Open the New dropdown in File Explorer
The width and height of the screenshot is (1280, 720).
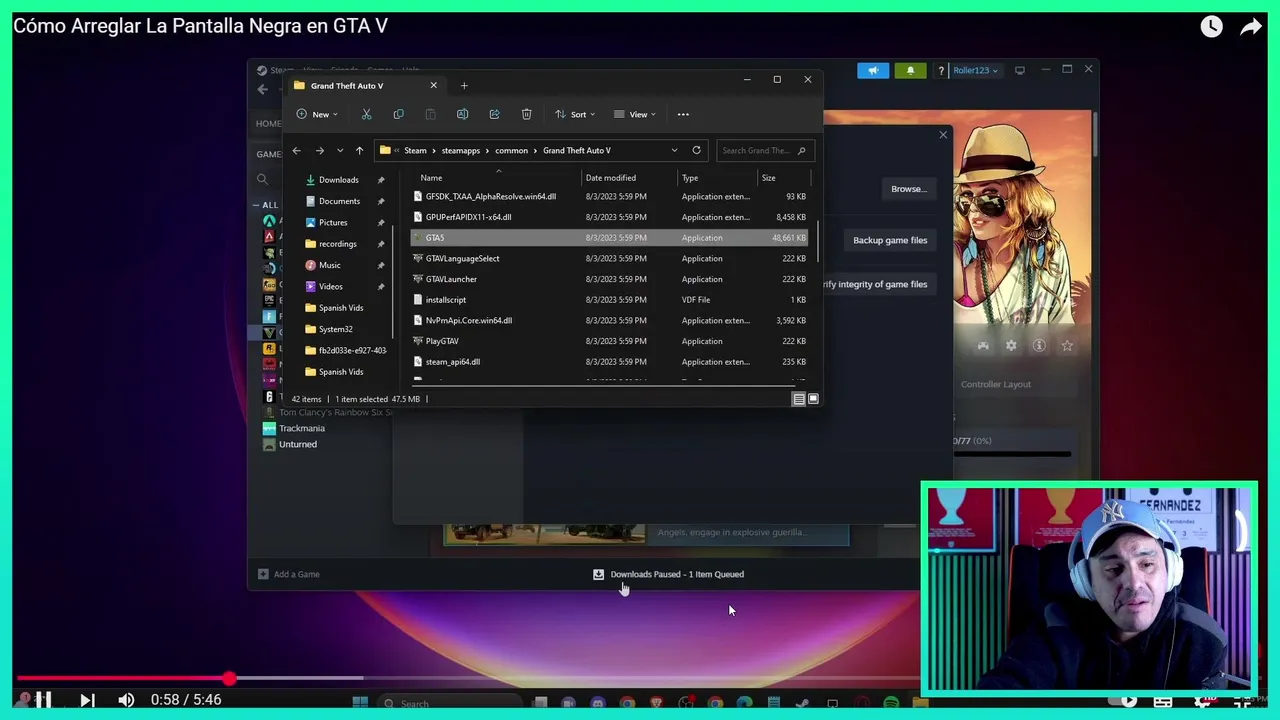(317, 114)
